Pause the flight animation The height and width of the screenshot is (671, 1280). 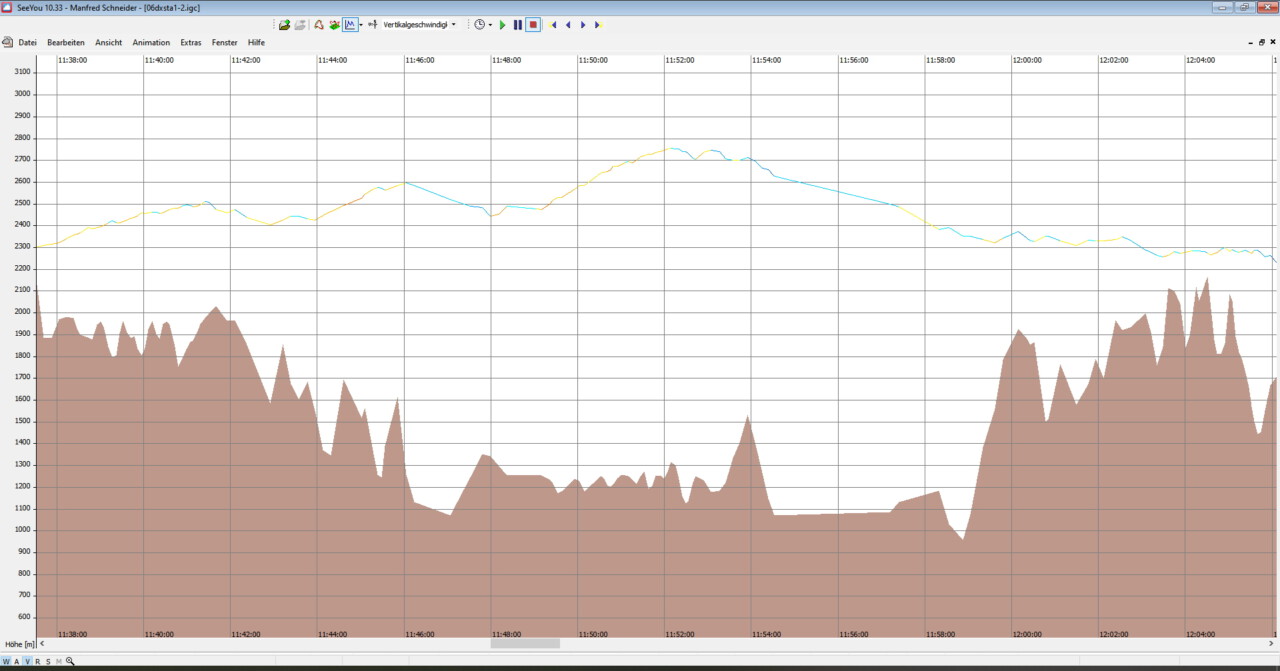tap(518, 24)
